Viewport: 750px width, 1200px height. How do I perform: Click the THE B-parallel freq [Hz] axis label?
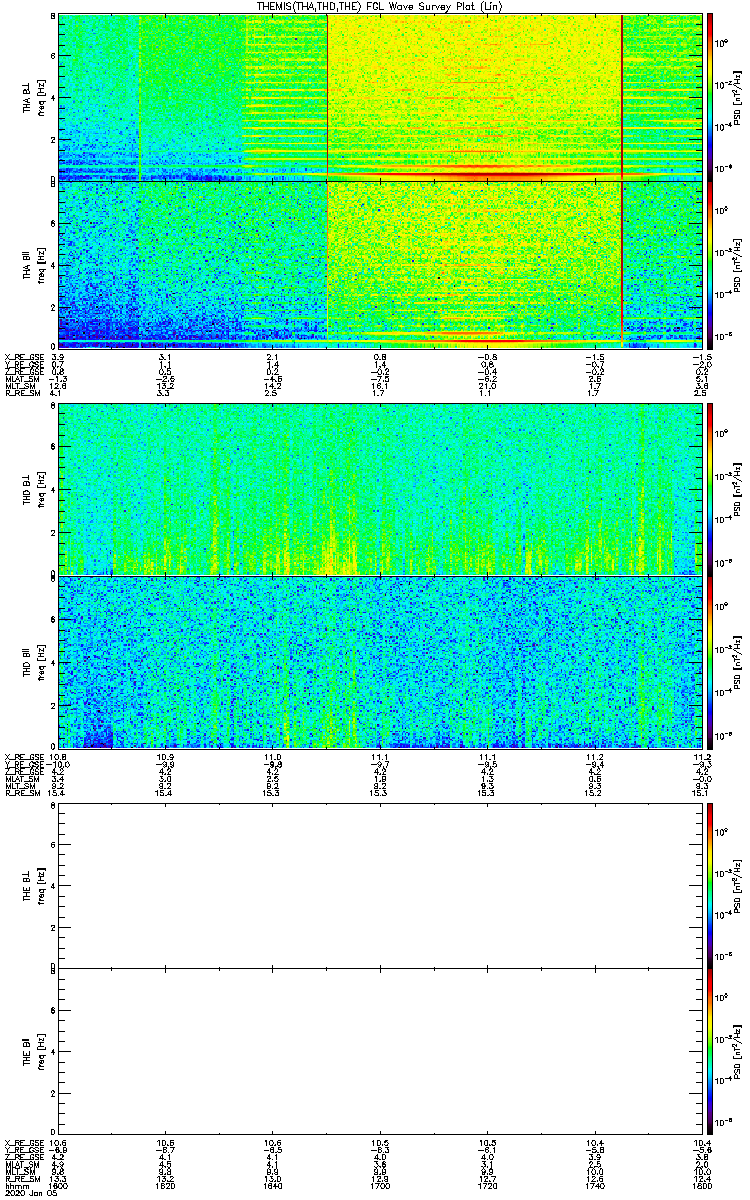pyautogui.click(x=41, y=1053)
